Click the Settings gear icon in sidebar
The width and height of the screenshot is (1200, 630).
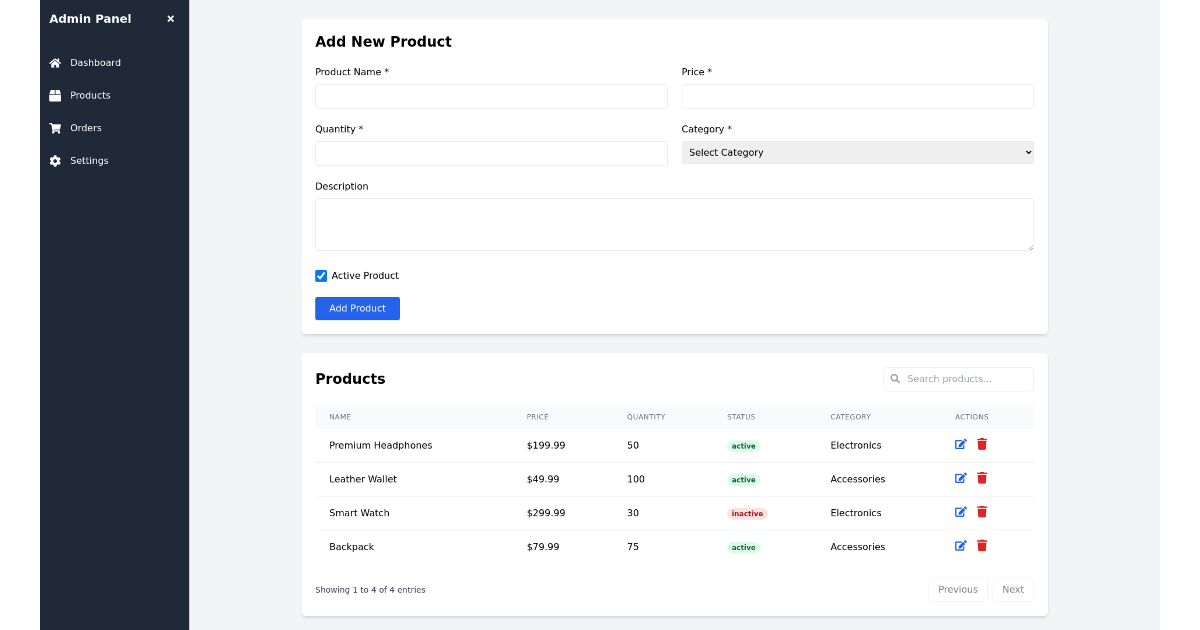[55, 160]
